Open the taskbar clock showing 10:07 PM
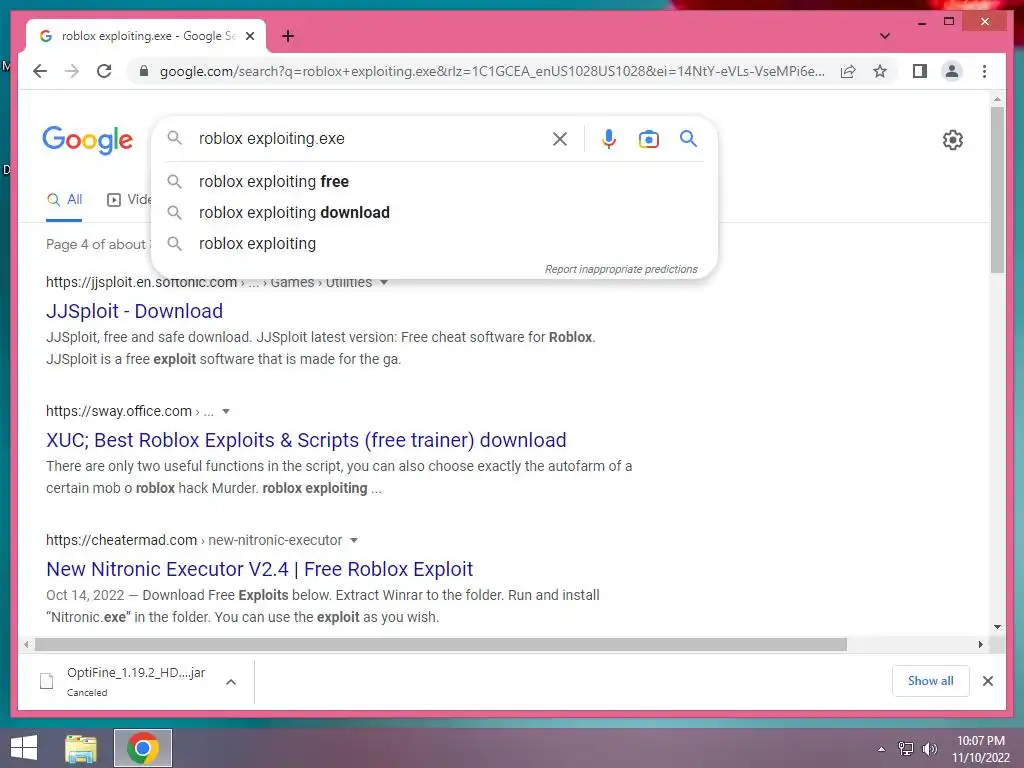Viewport: 1024px width, 768px height. click(980, 749)
